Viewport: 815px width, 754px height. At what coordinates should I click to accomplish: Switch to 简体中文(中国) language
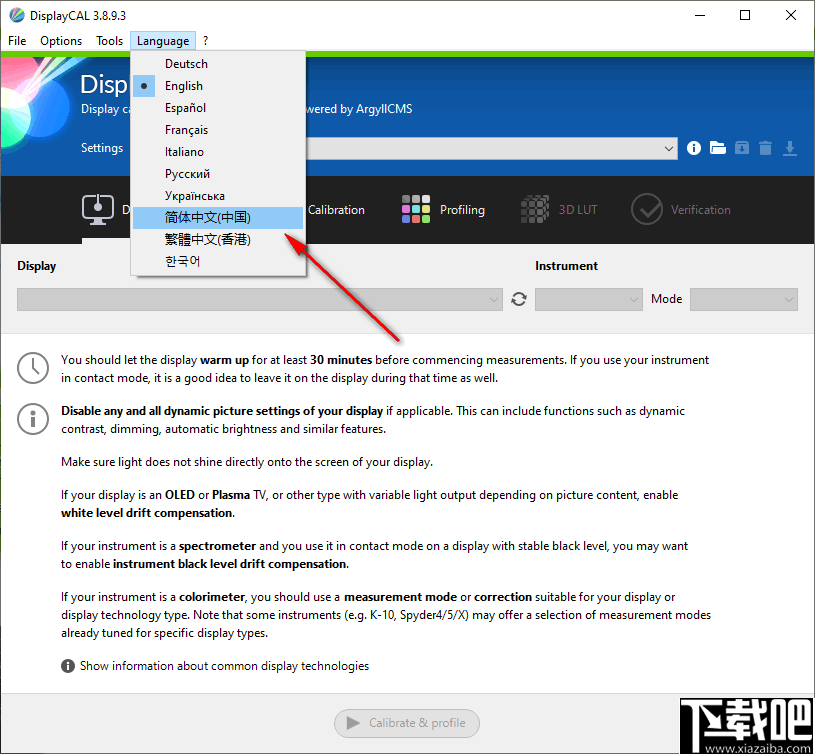click(218, 218)
